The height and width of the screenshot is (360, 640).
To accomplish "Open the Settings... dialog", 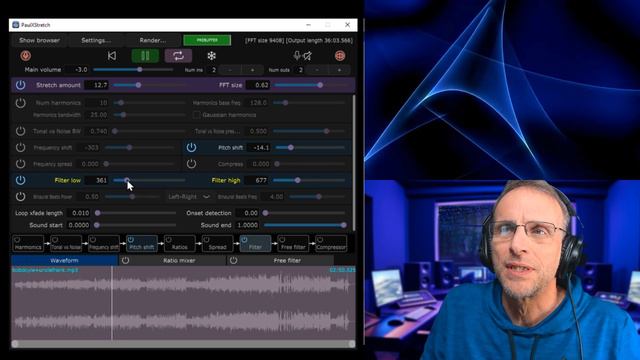I will (x=96, y=40).
